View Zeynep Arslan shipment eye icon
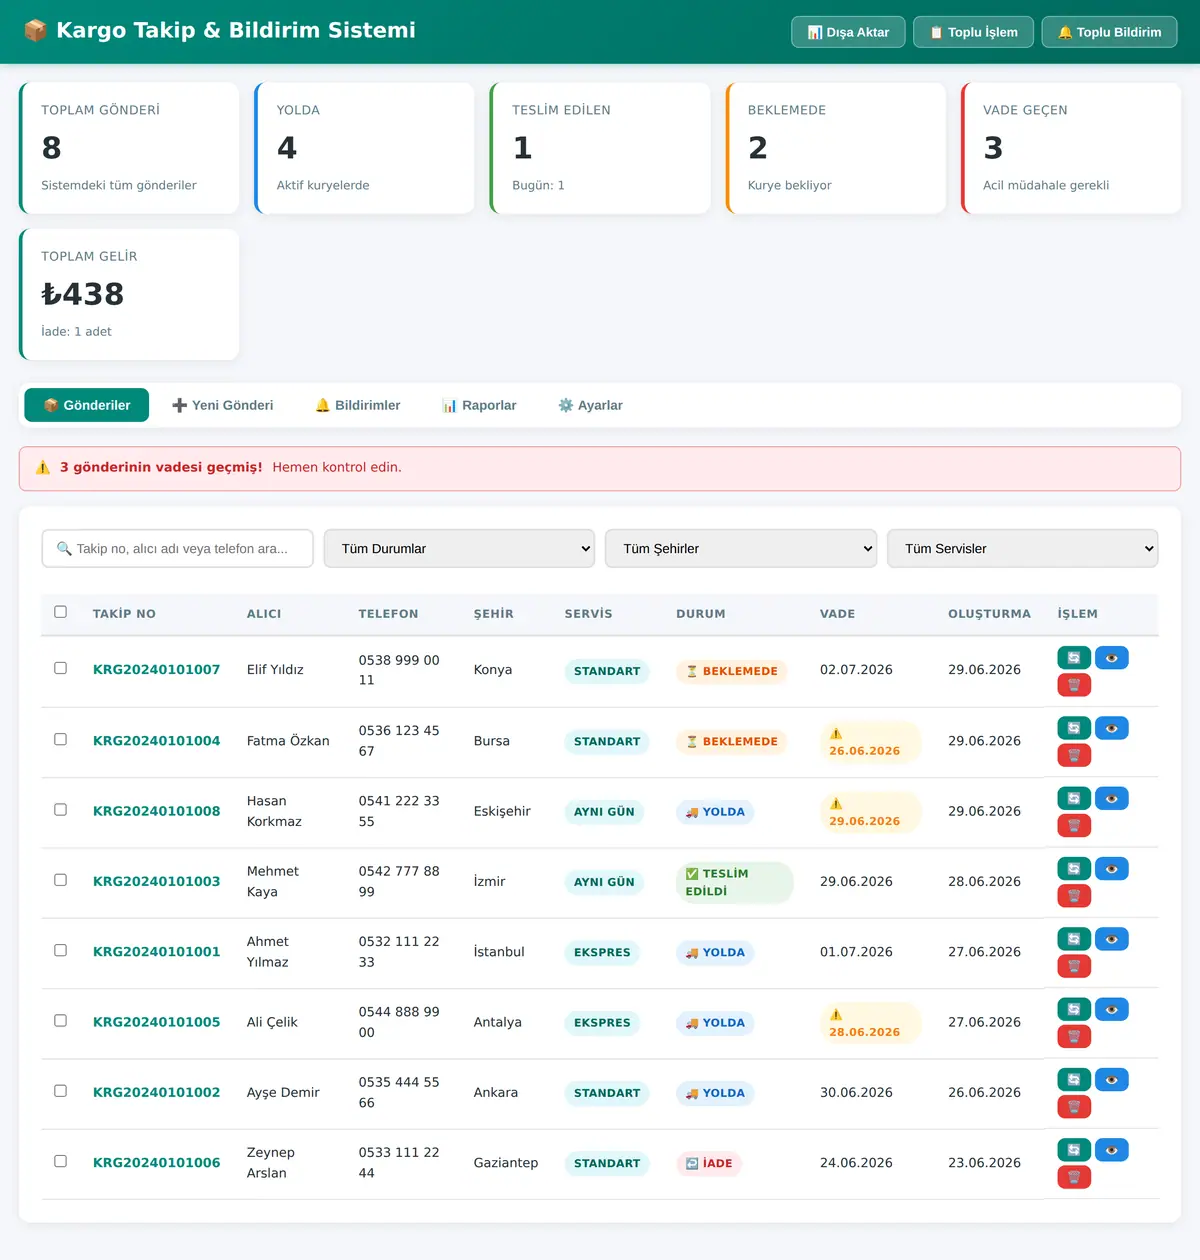 click(1112, 1150)
